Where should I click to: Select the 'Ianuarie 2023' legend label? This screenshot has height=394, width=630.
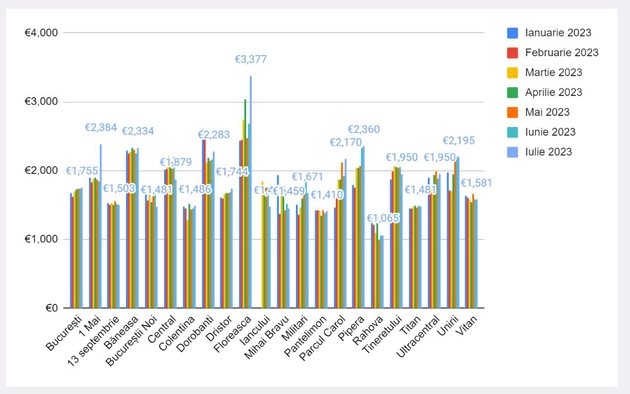(x=558, y=33)
